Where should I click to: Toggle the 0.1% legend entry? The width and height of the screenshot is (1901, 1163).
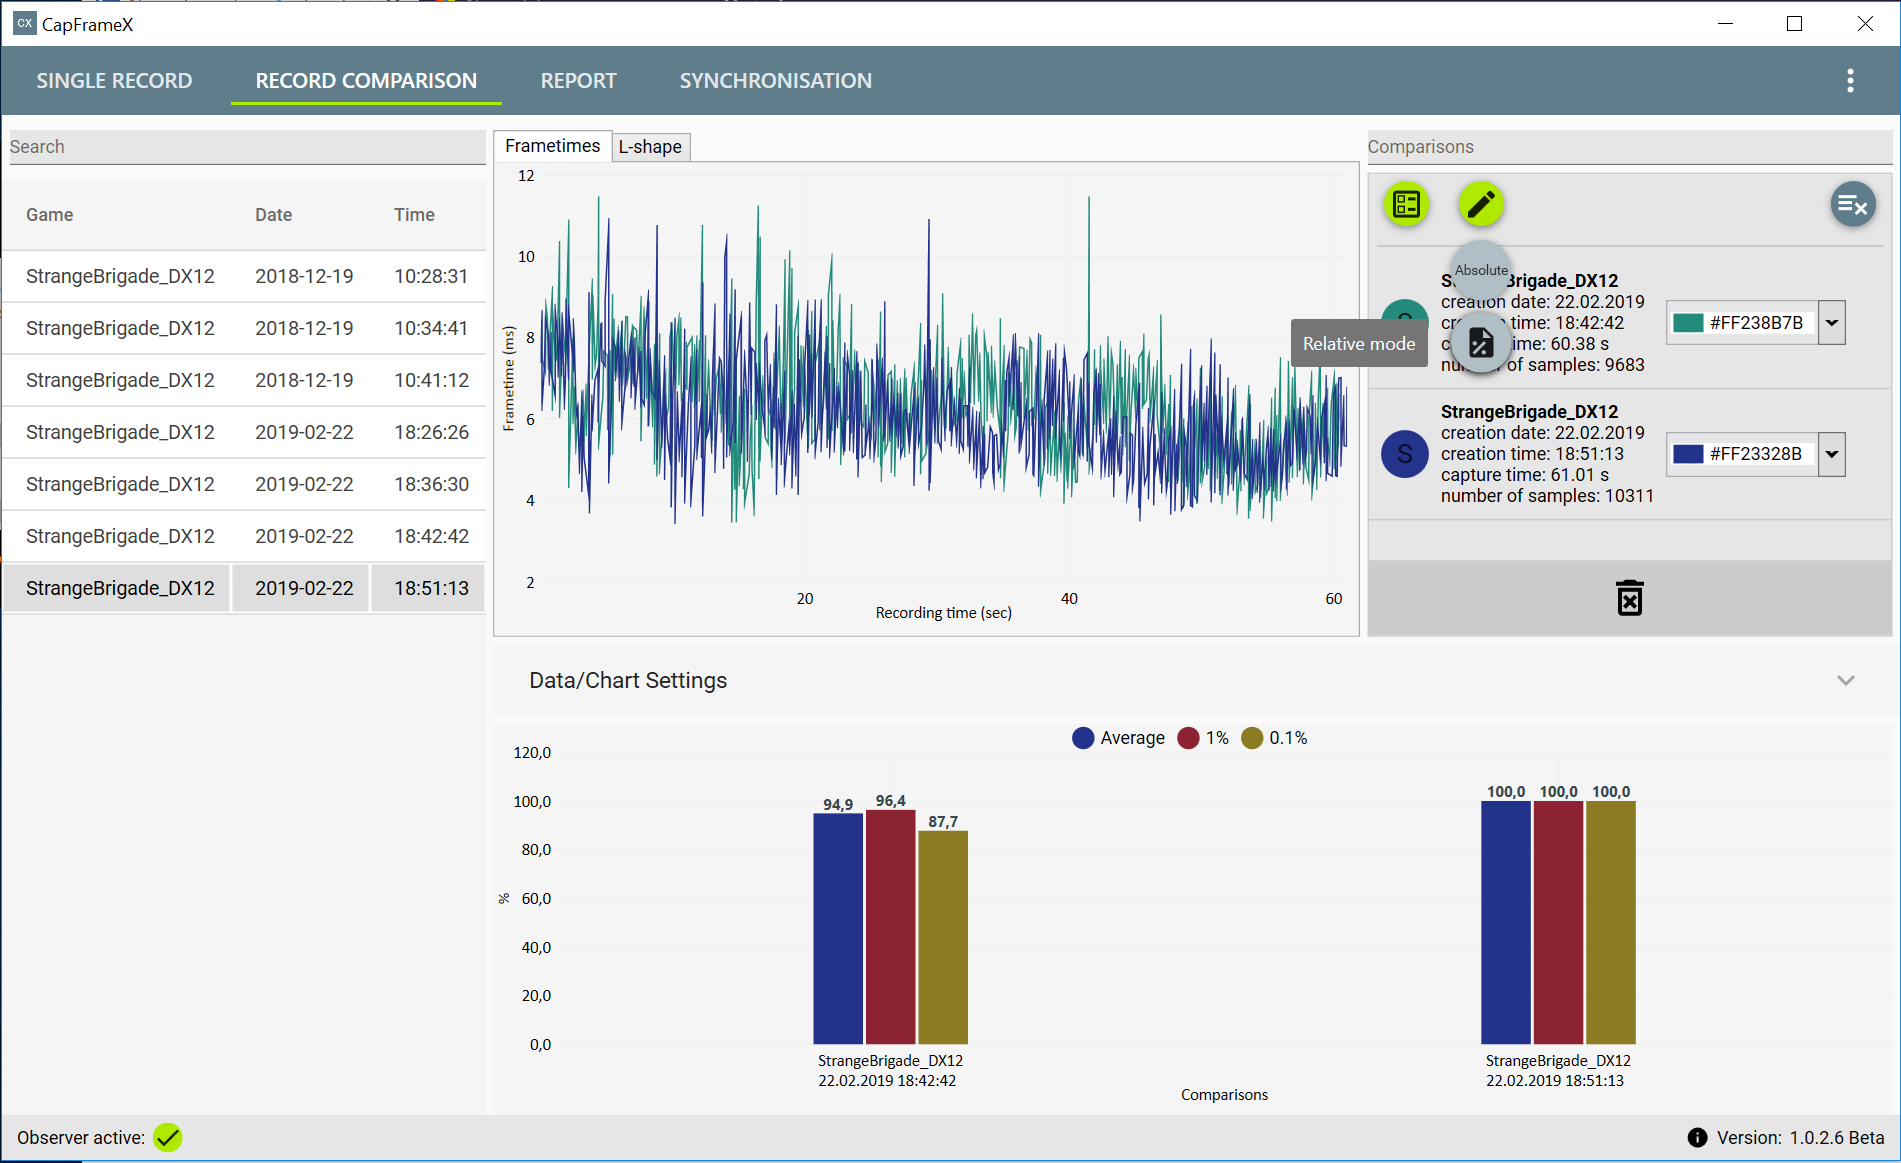pos(1274,738)
